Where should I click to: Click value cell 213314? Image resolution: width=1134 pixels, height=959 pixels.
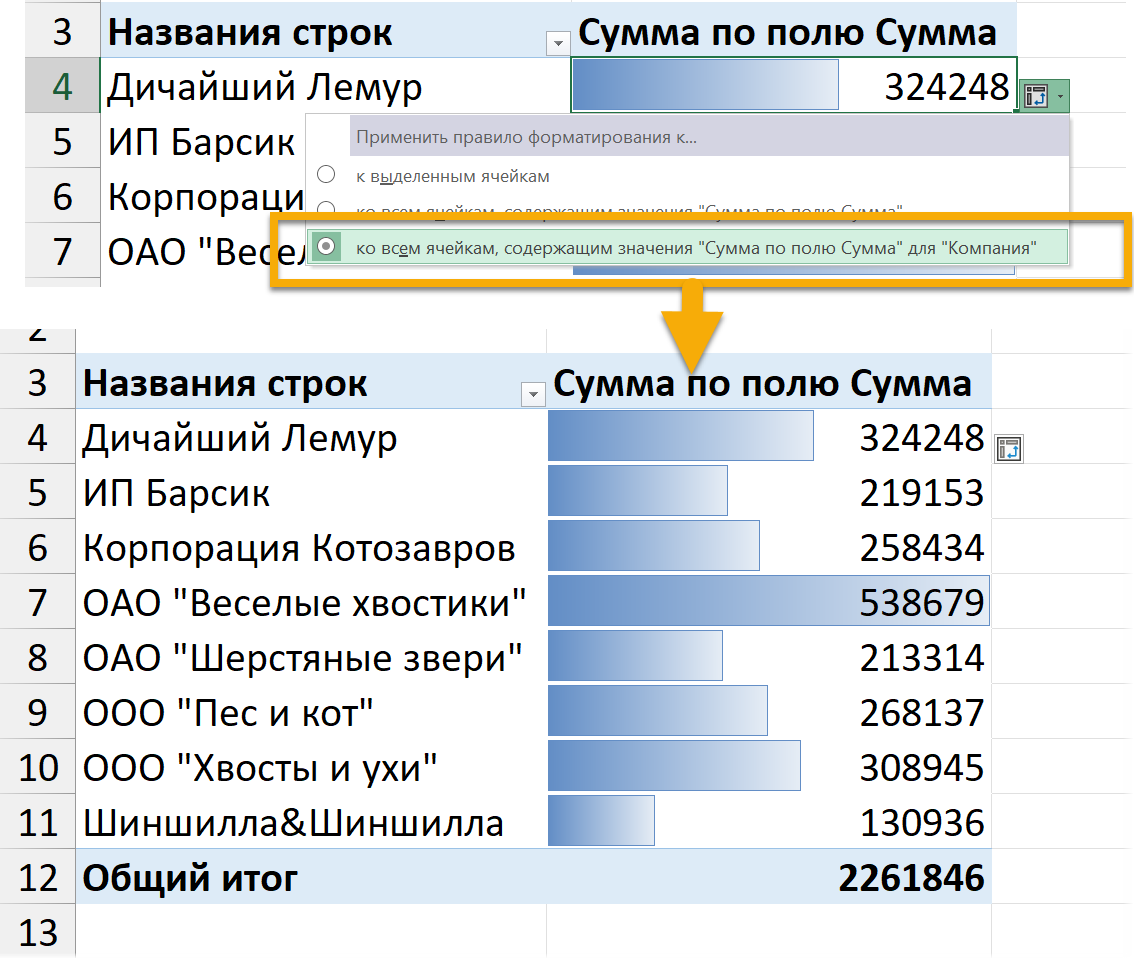click(769, 657)
